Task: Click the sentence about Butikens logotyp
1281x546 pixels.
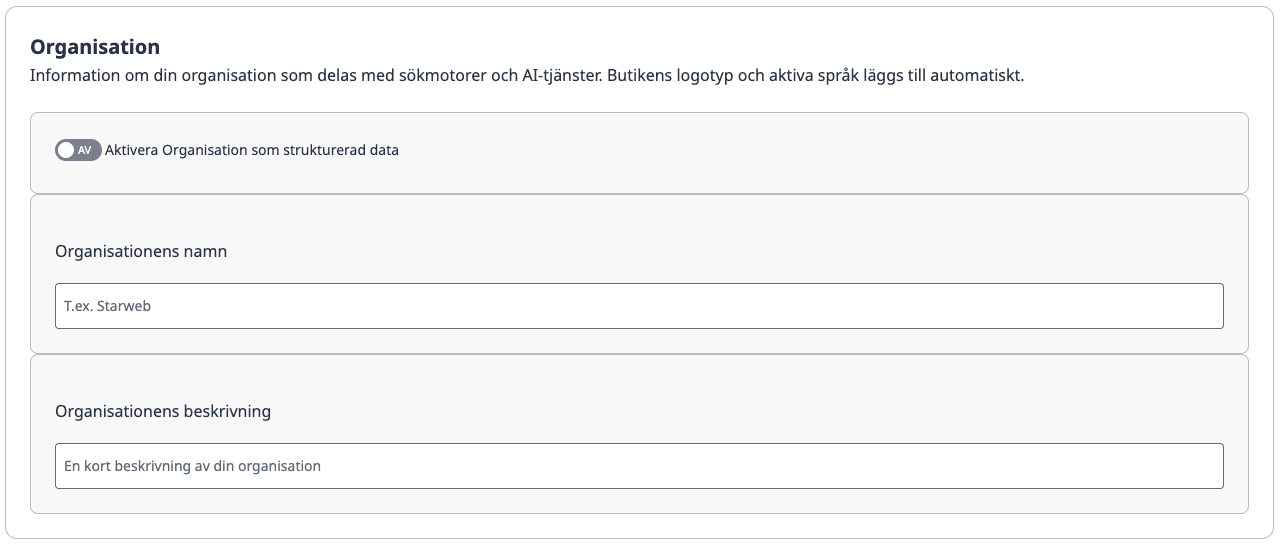Action: 816,75
